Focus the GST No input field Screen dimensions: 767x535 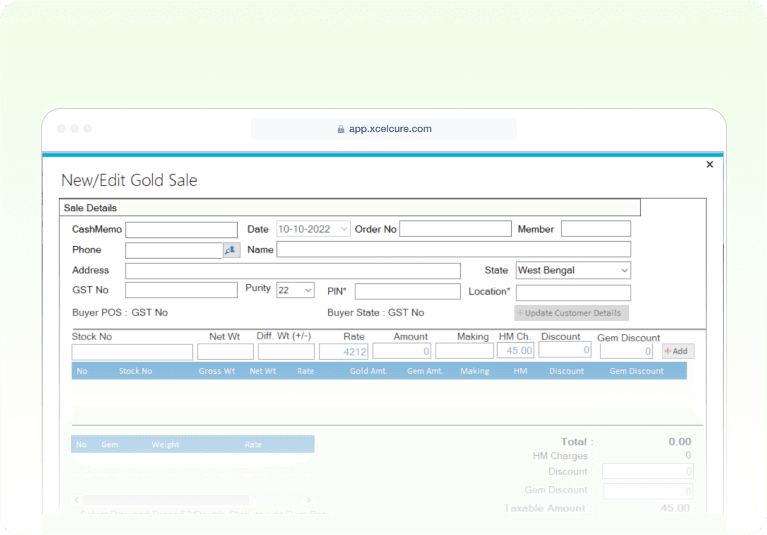[x=181, y=290]
